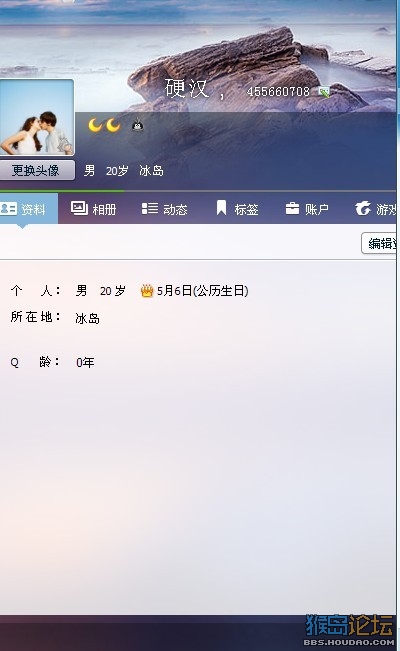Viewport: 400px width, 651px height.
Task: Open the 动态 tab
Action: (164, 209)
